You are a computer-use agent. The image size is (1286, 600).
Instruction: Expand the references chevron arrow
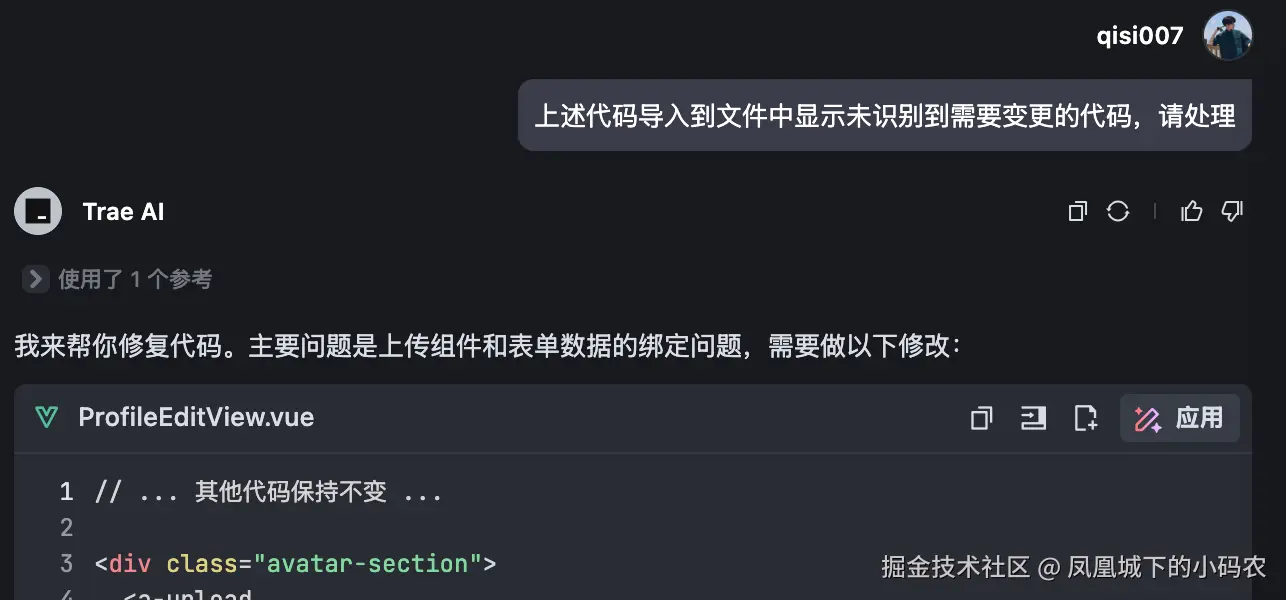(x=35, y=279)
